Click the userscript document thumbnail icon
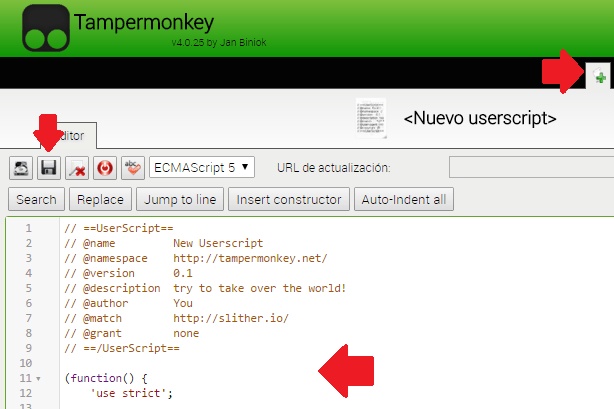614x409 pixels. [x=371, y=118]
